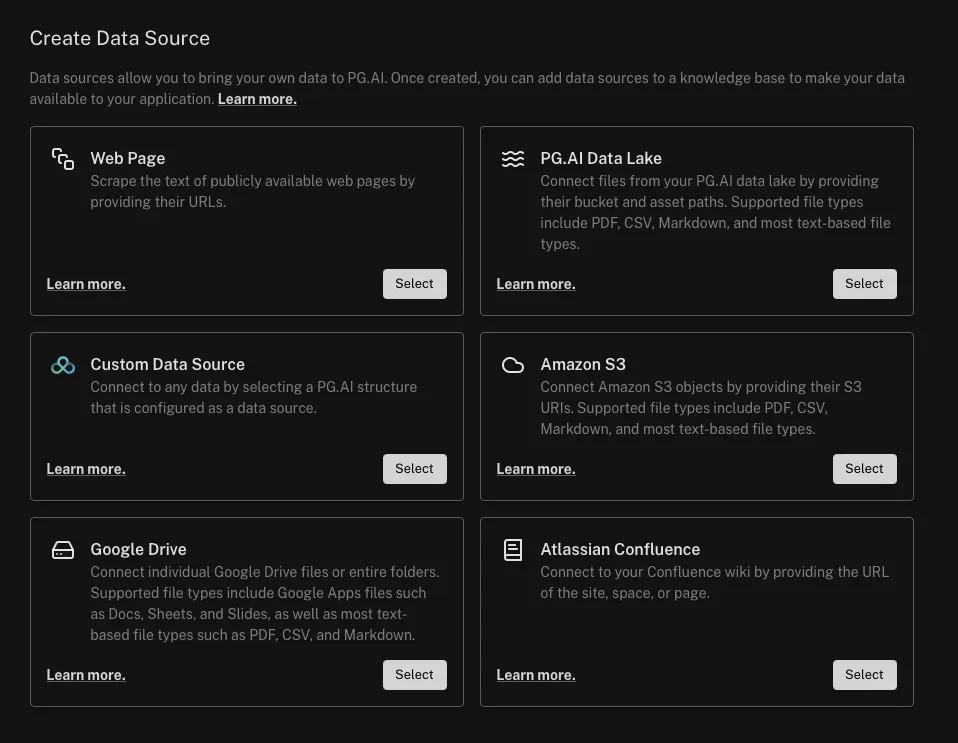Click the Web Page card title
This screenshot has width=958, height=743.
[128, 158]
